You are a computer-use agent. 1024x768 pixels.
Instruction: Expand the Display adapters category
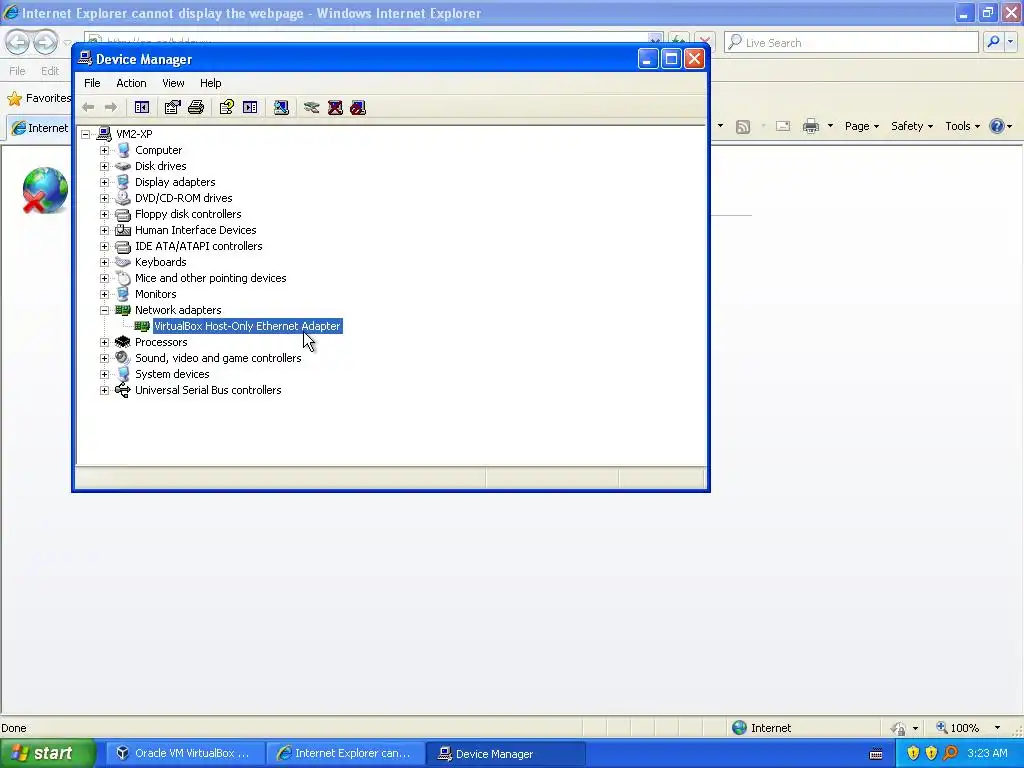pos(104,182)
